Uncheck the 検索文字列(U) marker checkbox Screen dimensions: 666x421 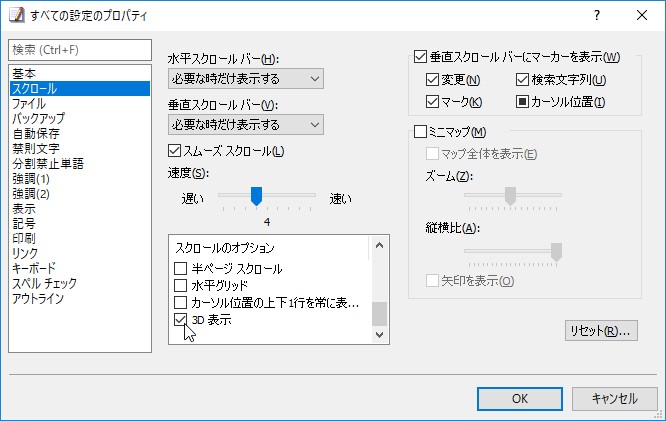tap(522, 79)
